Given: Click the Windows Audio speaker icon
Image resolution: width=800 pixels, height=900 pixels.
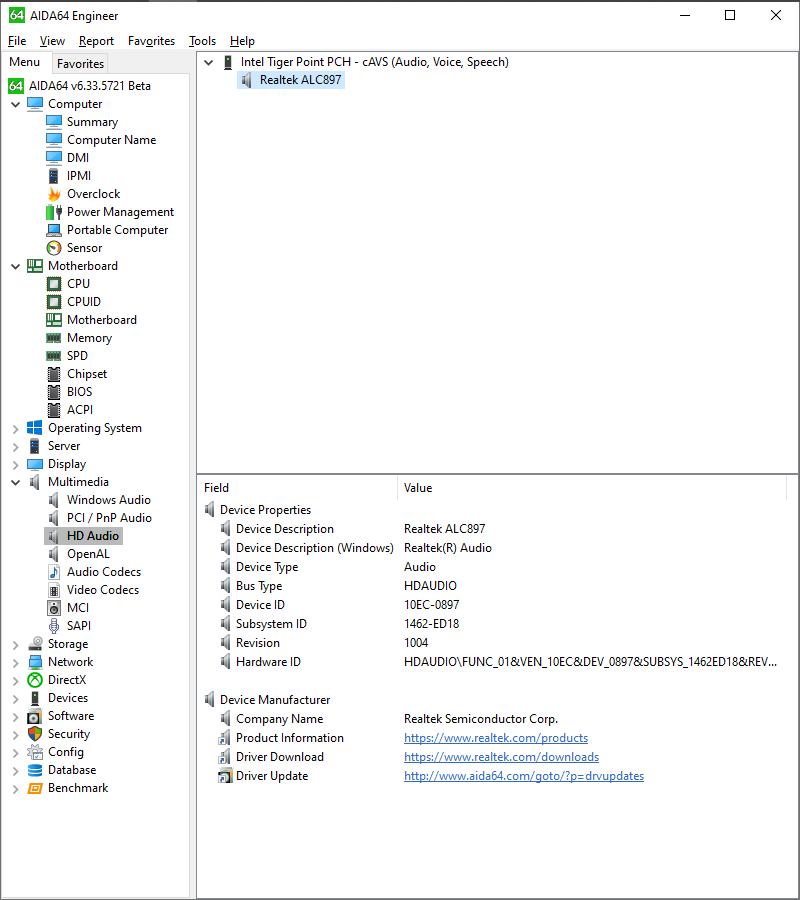Looking at the screenshot, I should pyautogui.click(x=54, y=499).
